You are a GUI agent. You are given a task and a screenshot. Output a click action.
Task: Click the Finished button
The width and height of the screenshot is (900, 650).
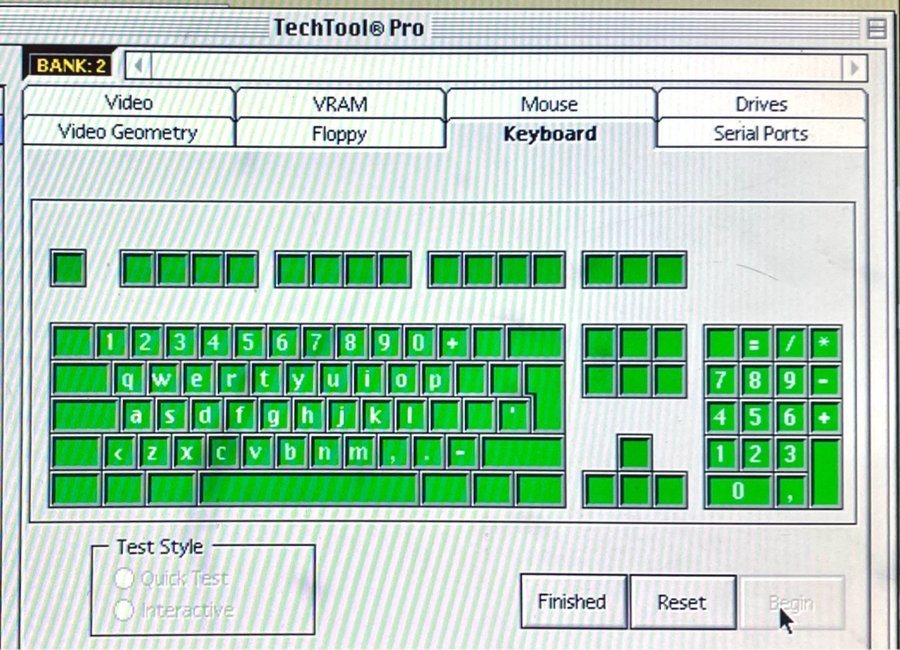pos(573,601)
